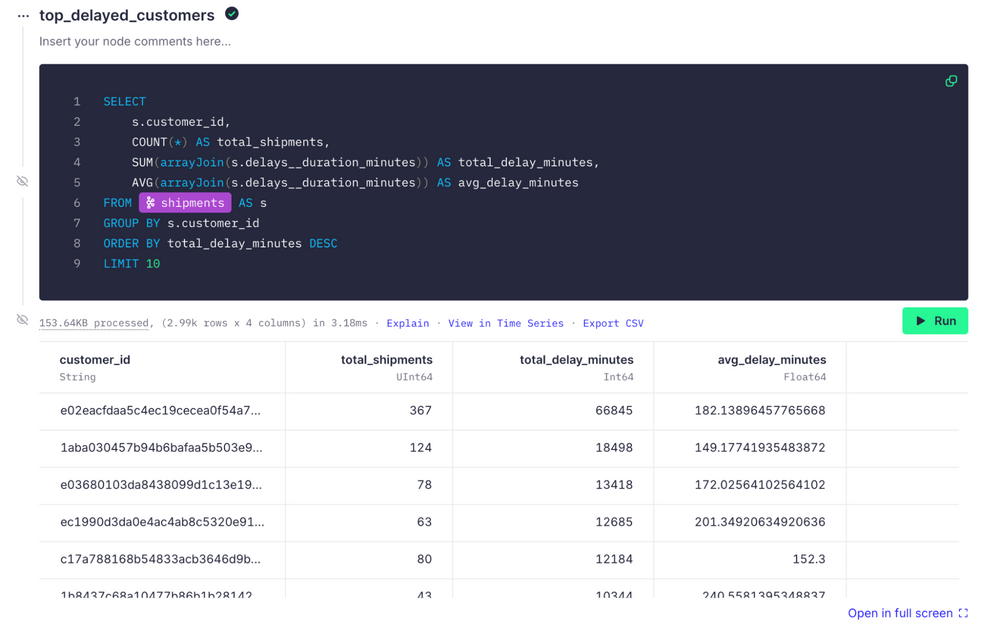Export the results as CSV
This screenshot has width=1000, height=642.
click(x=613, y=323)
